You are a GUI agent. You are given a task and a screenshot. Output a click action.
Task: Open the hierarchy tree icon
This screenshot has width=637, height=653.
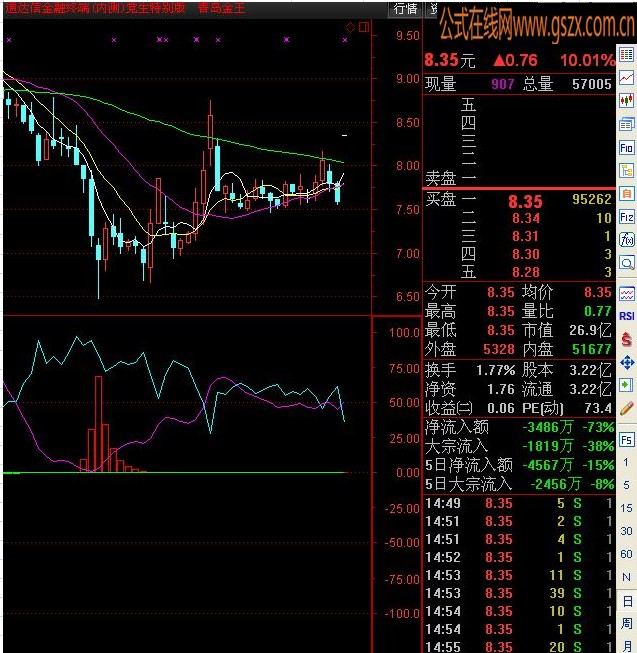(x=627, y=170)
